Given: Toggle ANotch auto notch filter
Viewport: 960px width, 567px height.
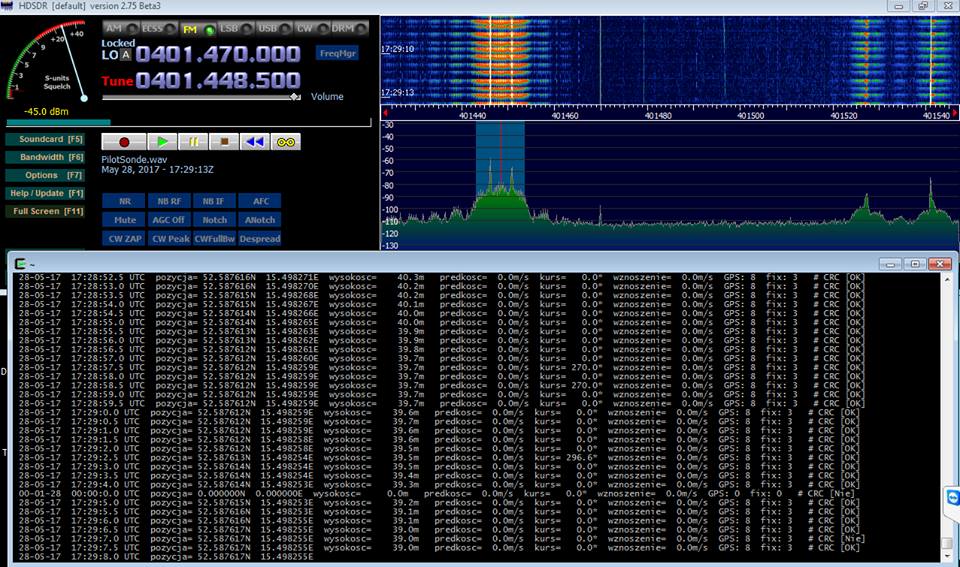Looking at the screenshot, I should click(260, 220).
